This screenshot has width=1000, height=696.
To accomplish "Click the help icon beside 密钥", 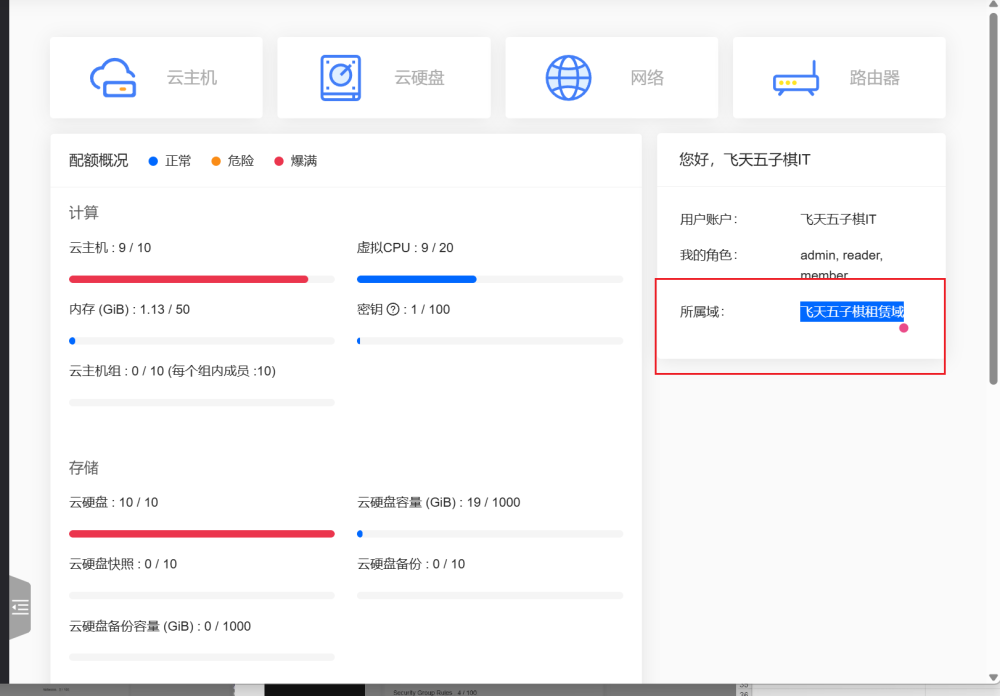I will point(393,310).
